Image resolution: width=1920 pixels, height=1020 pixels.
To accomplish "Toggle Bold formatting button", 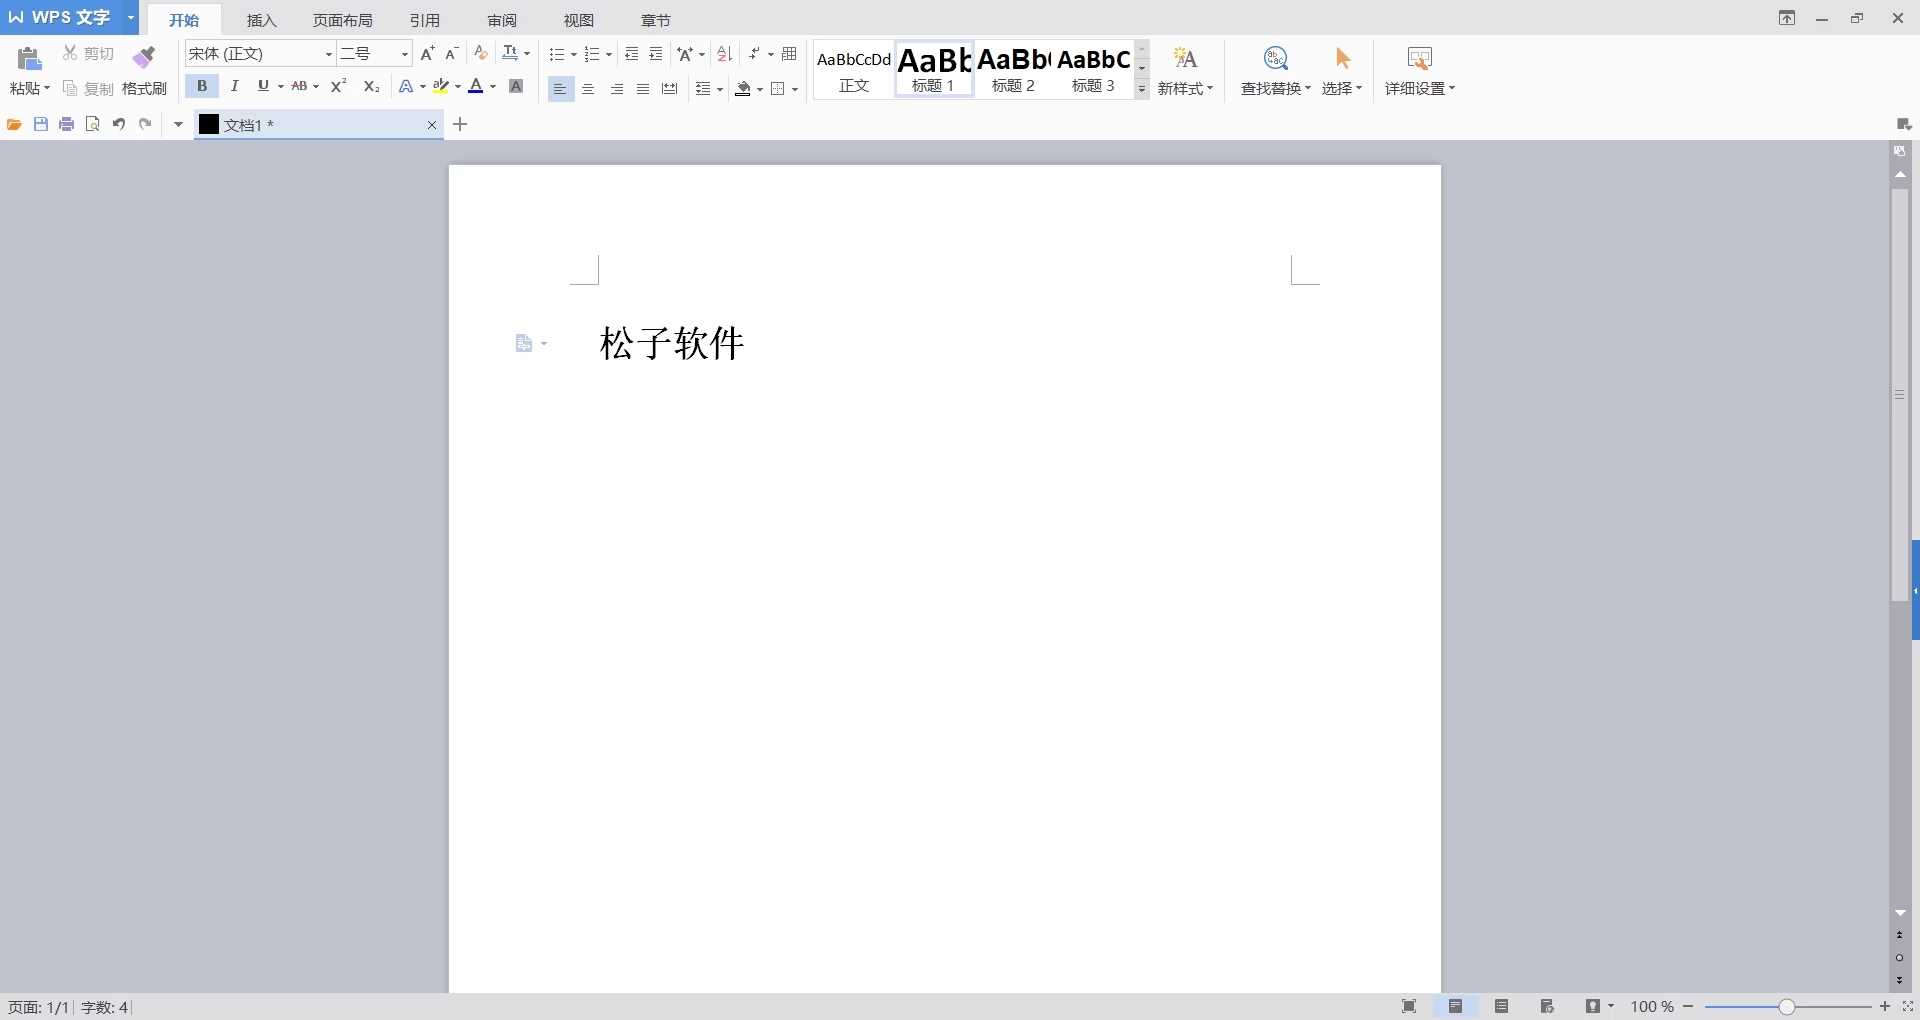I will pos(202,86).
